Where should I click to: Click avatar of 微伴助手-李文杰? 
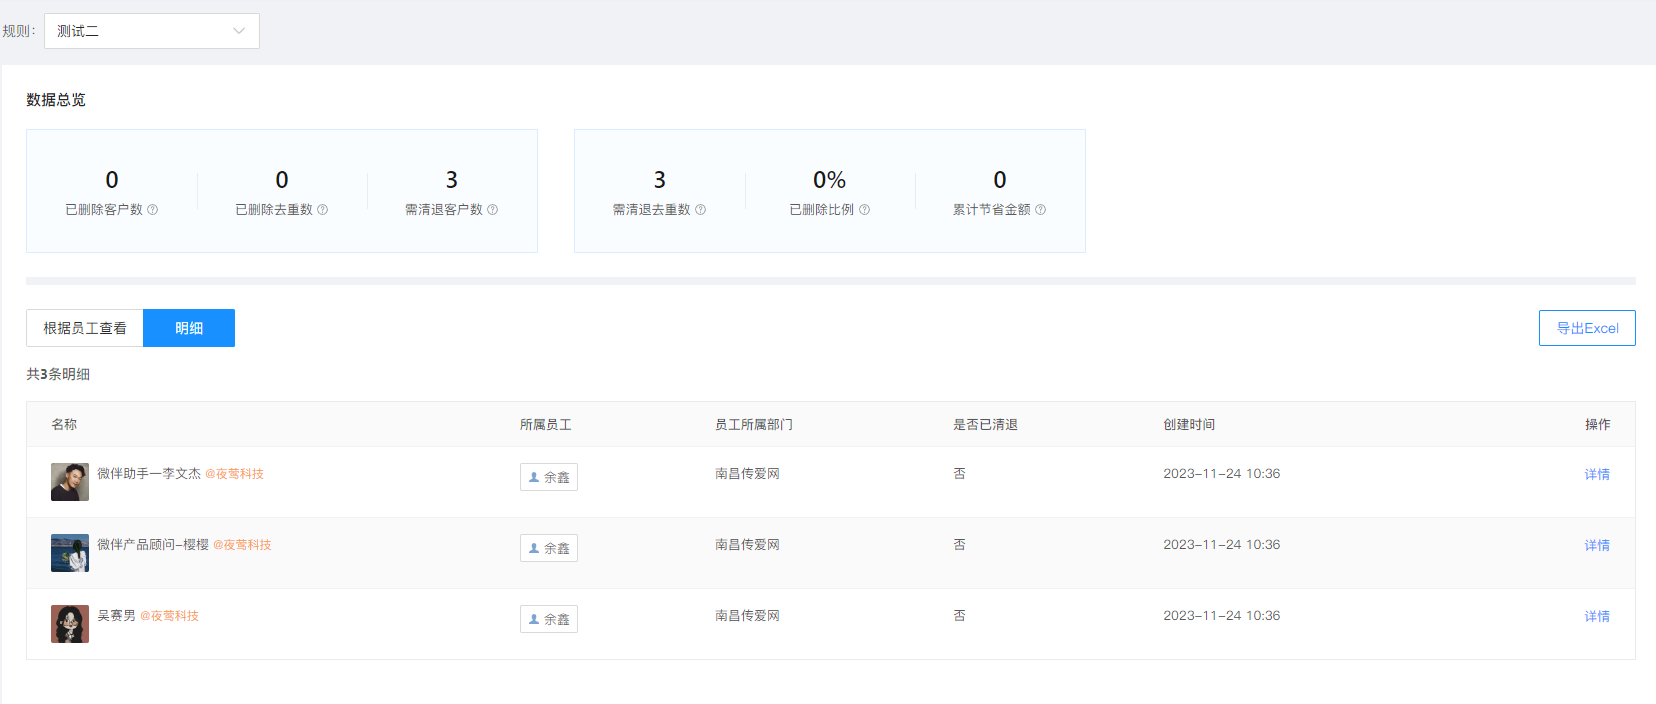click(70, 482)
